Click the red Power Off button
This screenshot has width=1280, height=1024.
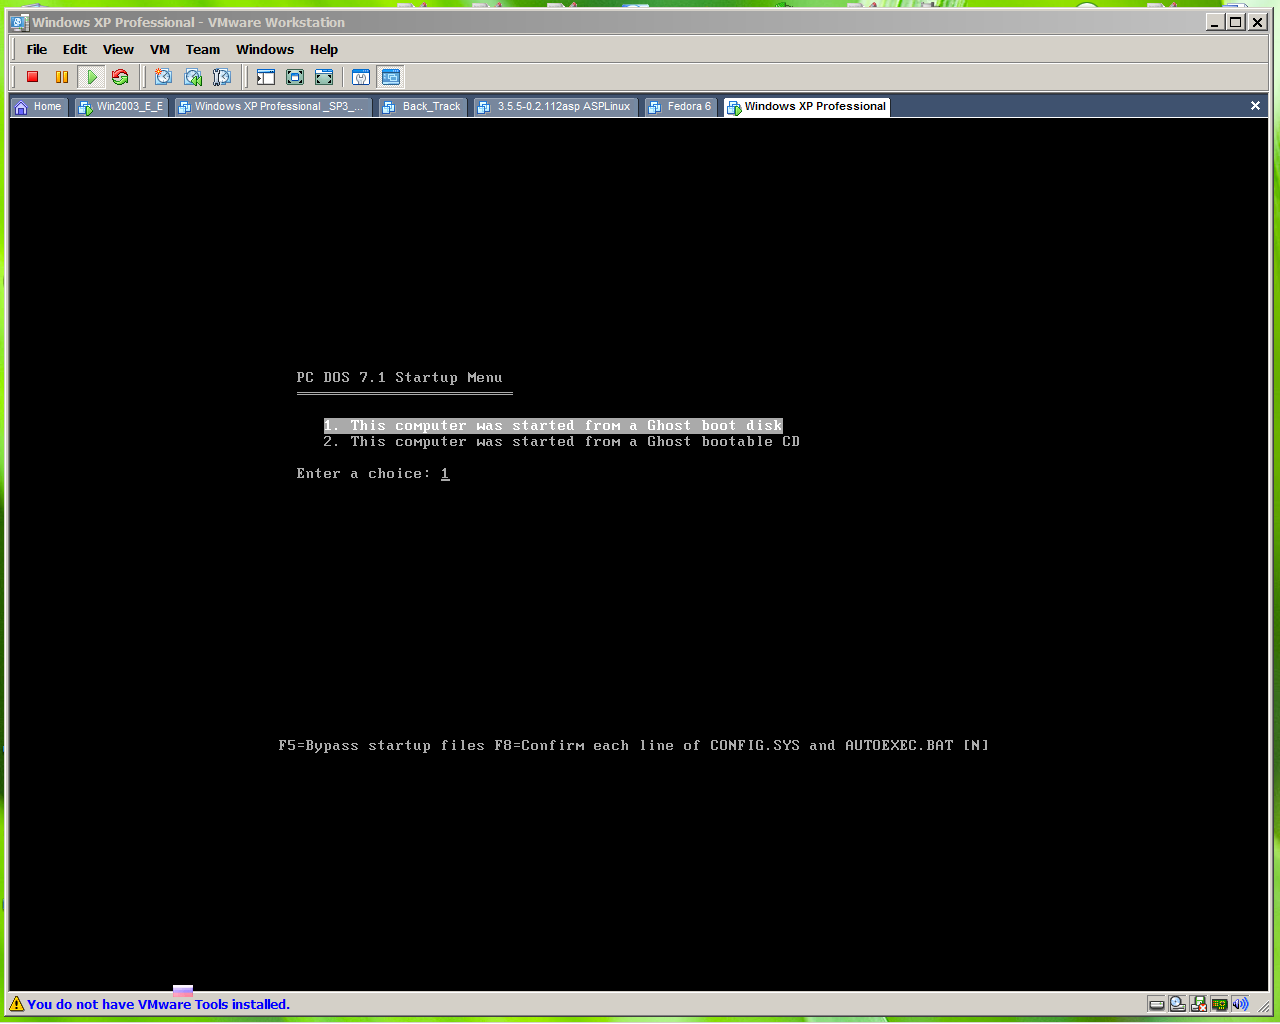(32, 77)
